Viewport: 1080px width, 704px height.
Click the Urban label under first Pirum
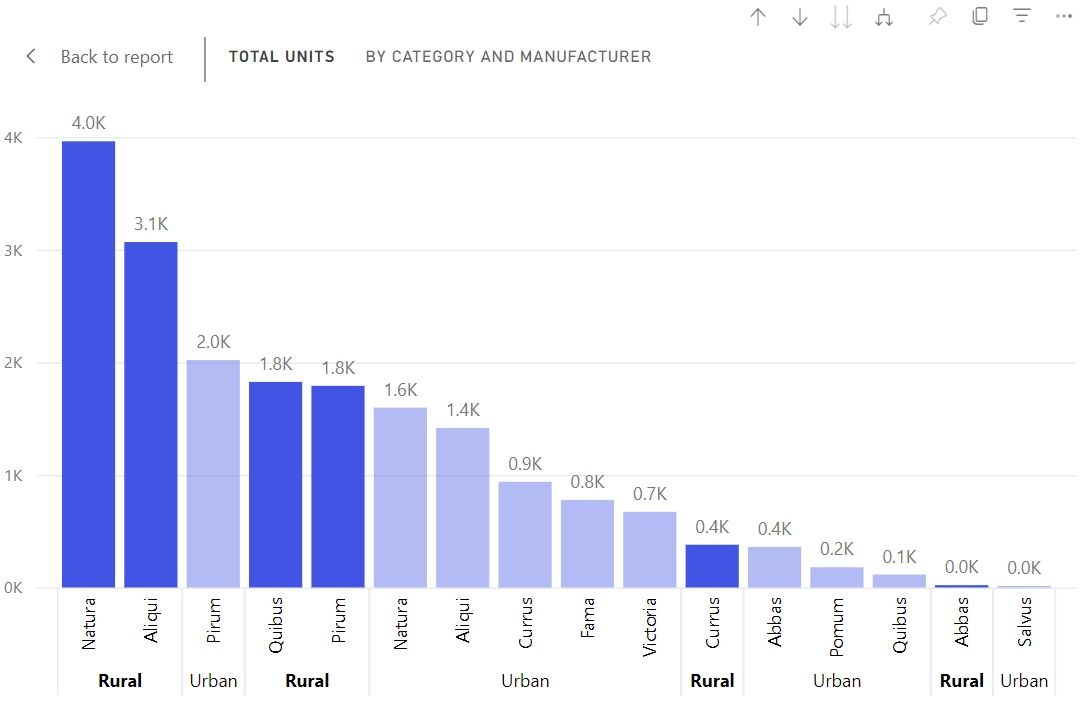[214, 681]
